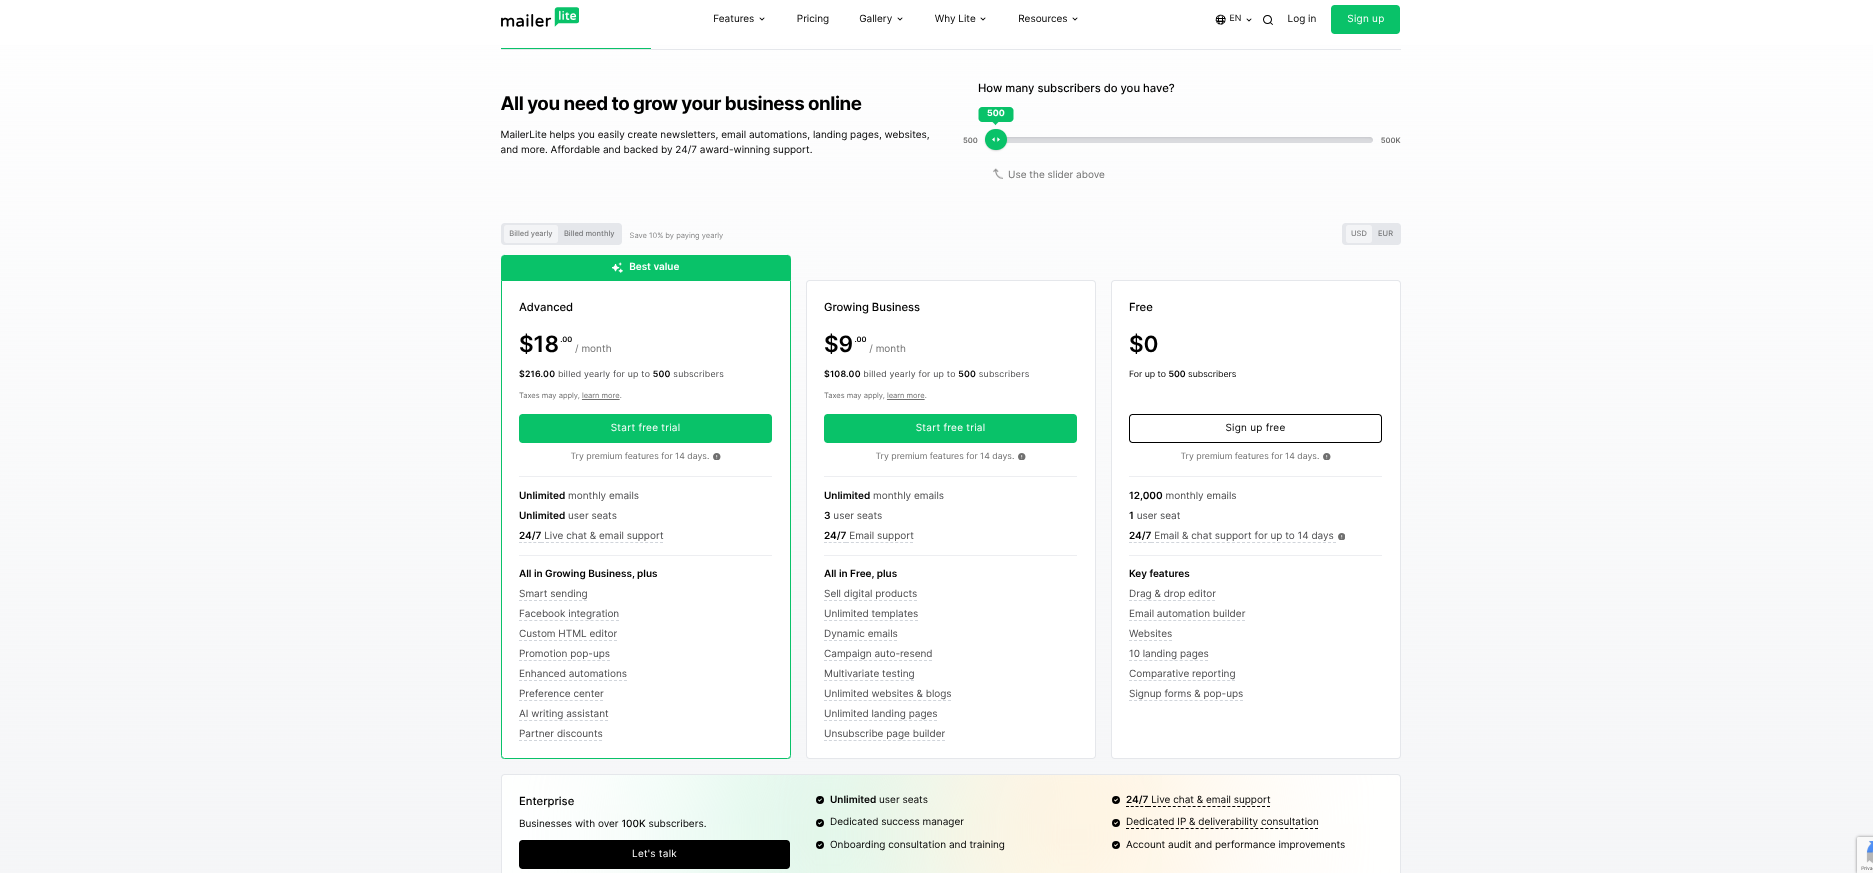
Task: Click the subscriber count slider handle
Action: point(995,140)
